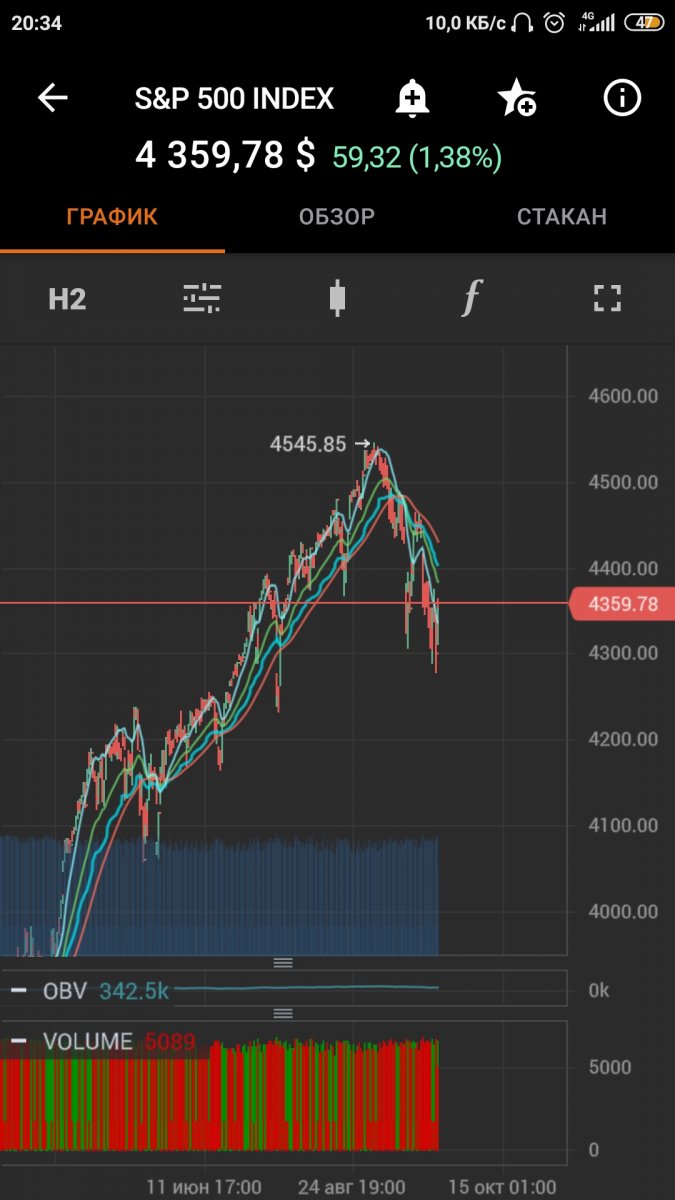675x1200 pixels.
Task: Switch to the ОБЗОР tab
Action: [337, 217]
